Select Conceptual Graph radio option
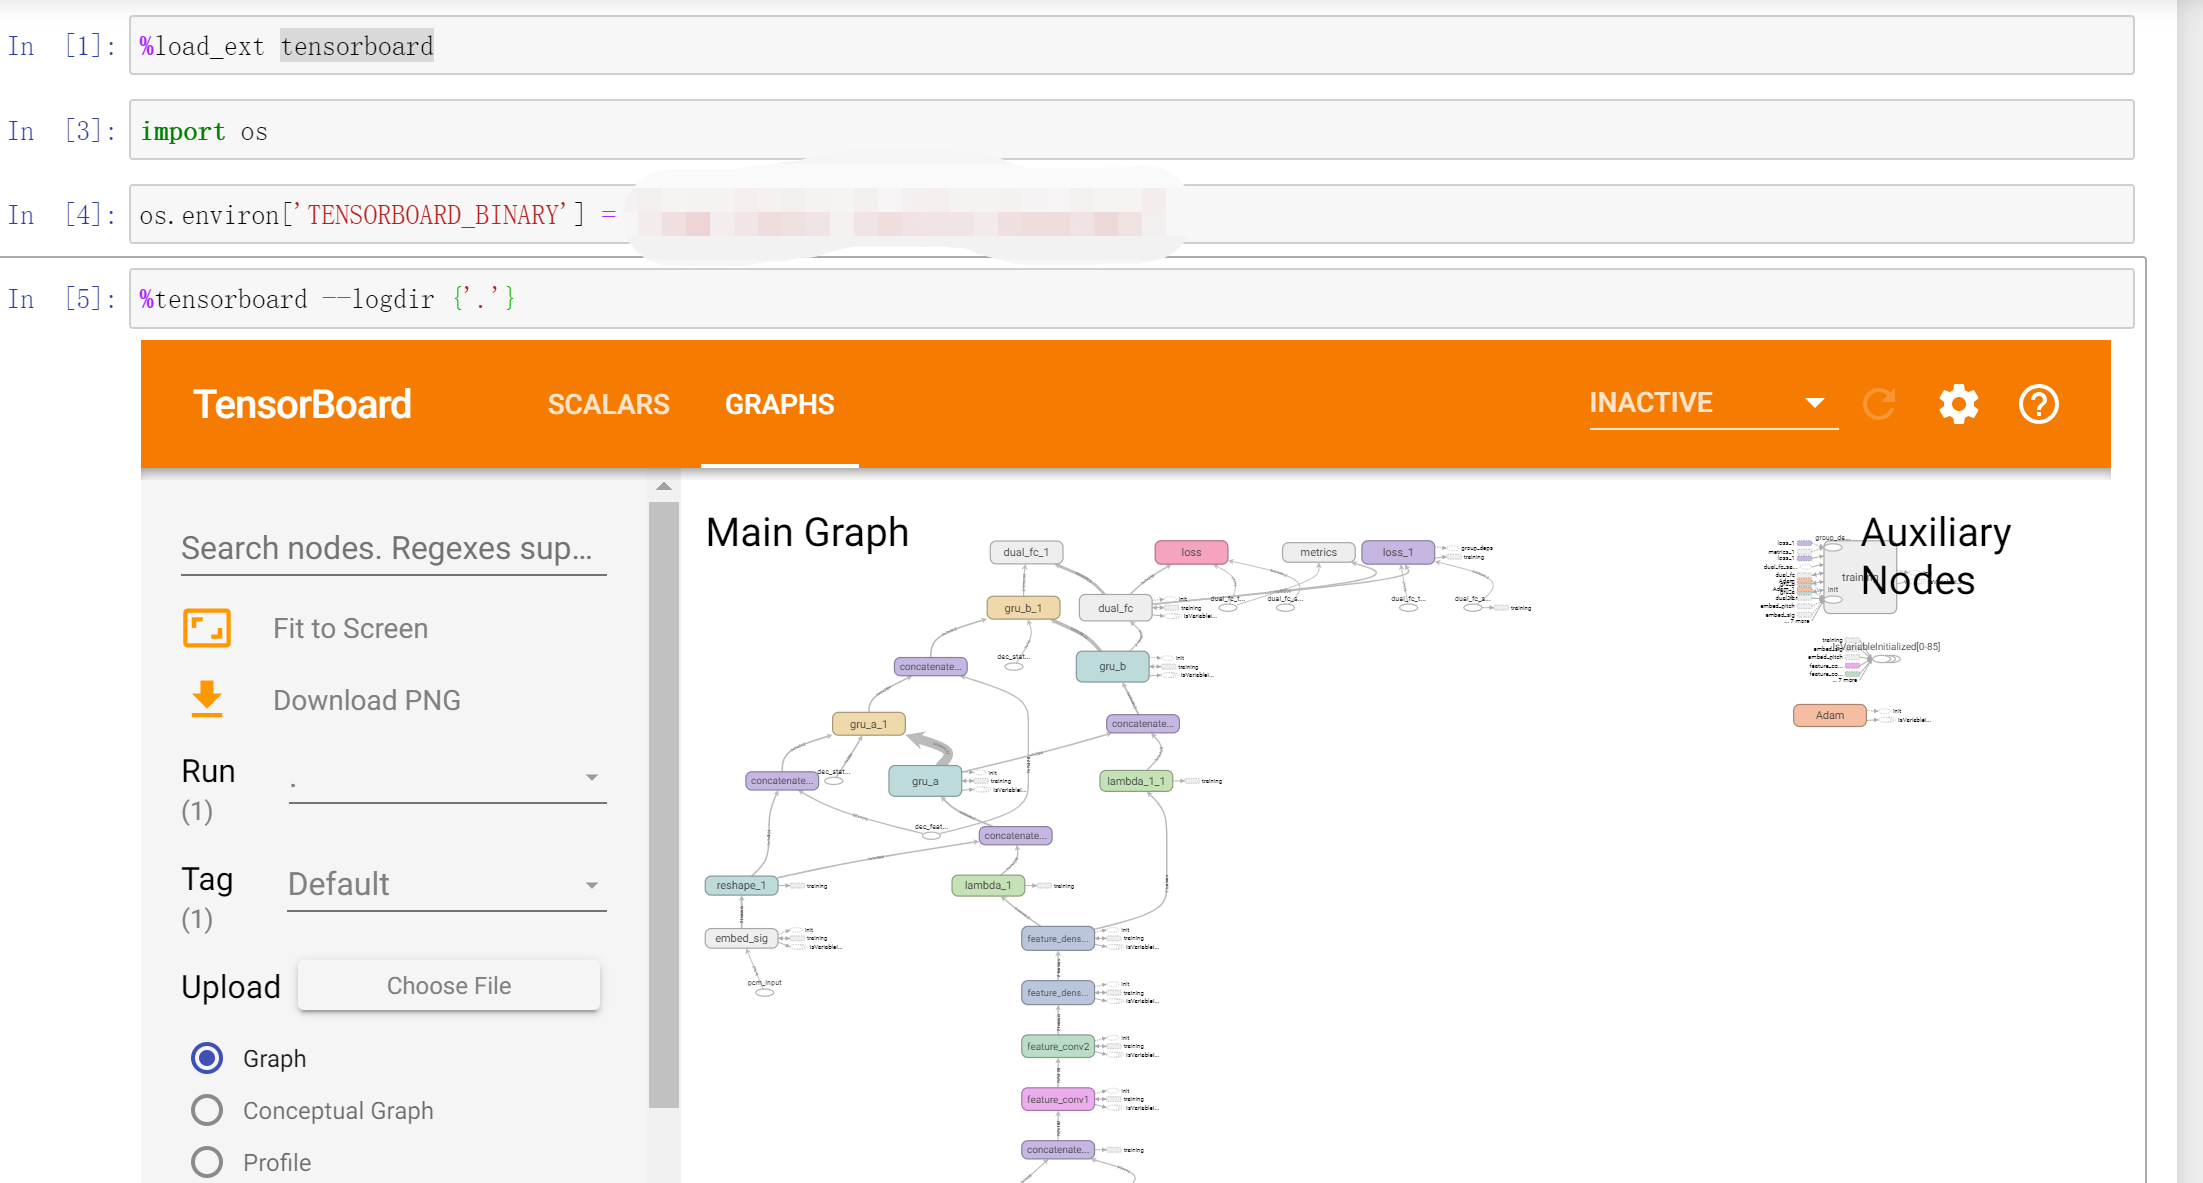2203x1183 pixels. (x=207, y=1110)
